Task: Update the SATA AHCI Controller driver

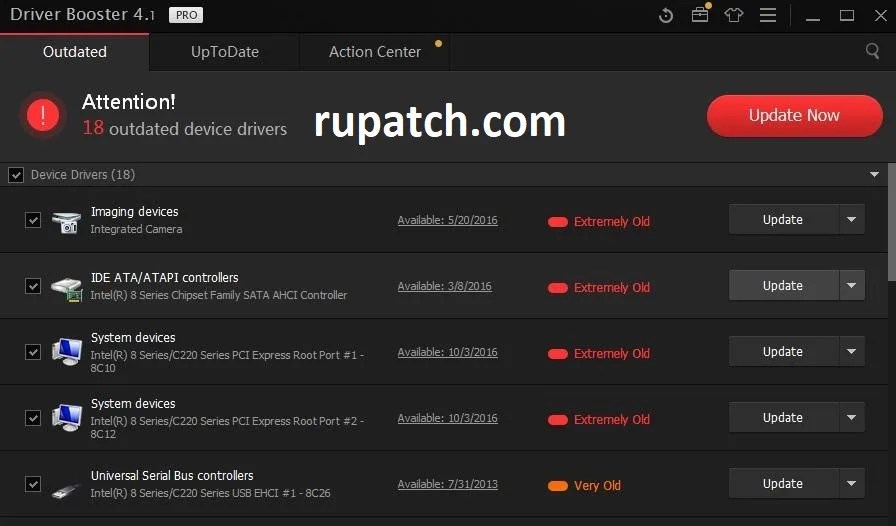Action: [x=783, y=285]
